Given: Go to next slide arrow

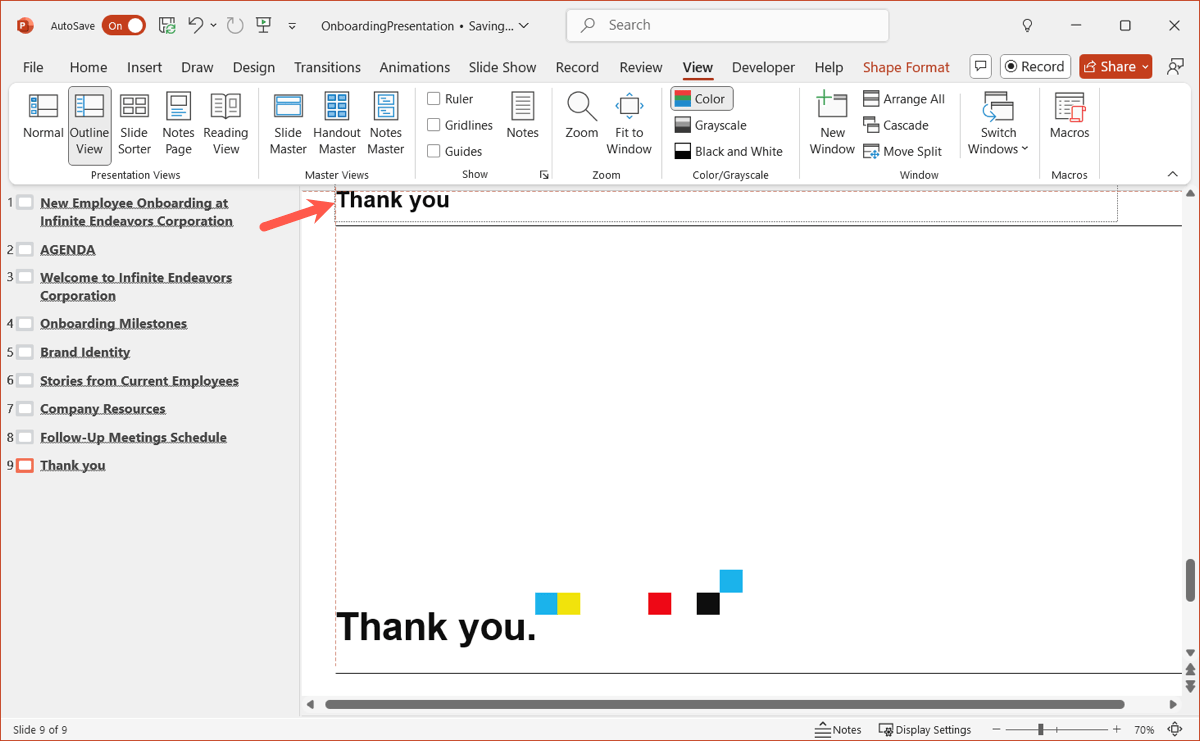Looking at the screenshot, I should [1190, 687].
